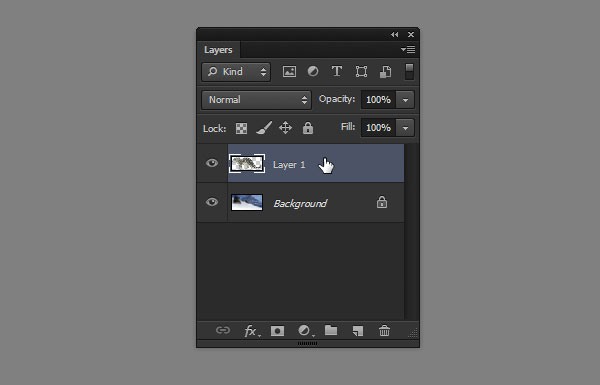Collapse panel with double-arrow icon

[x=395, y=34]
